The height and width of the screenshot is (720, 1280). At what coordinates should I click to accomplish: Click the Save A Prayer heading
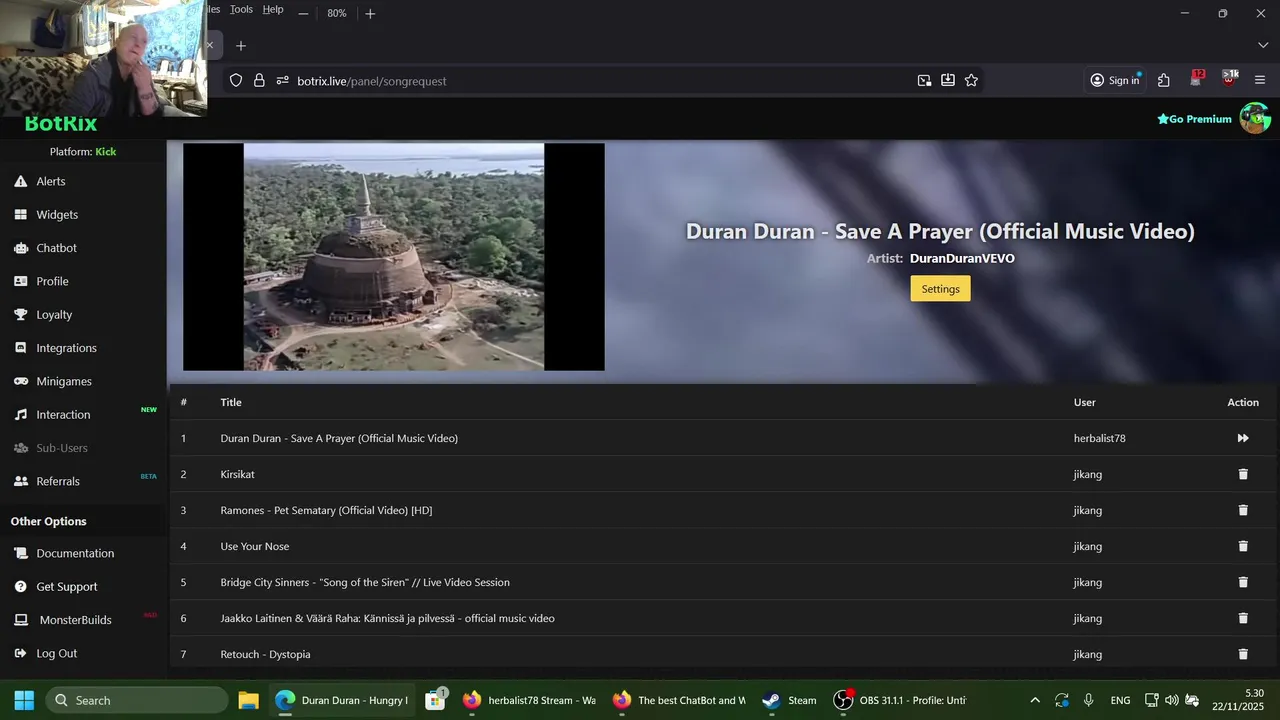[x=940, y=231]
